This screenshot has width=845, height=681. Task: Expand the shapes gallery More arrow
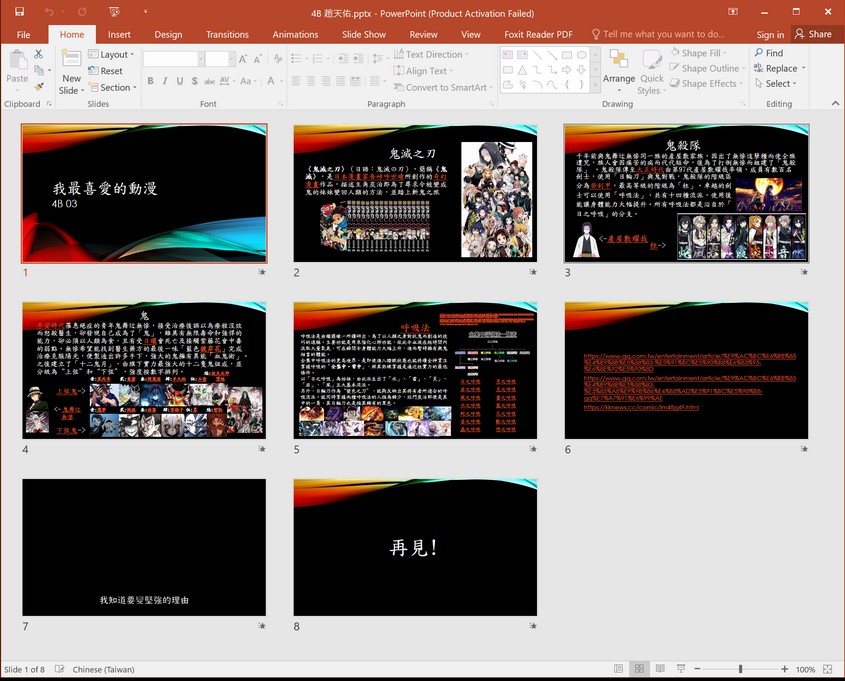(x=595, y=86)
